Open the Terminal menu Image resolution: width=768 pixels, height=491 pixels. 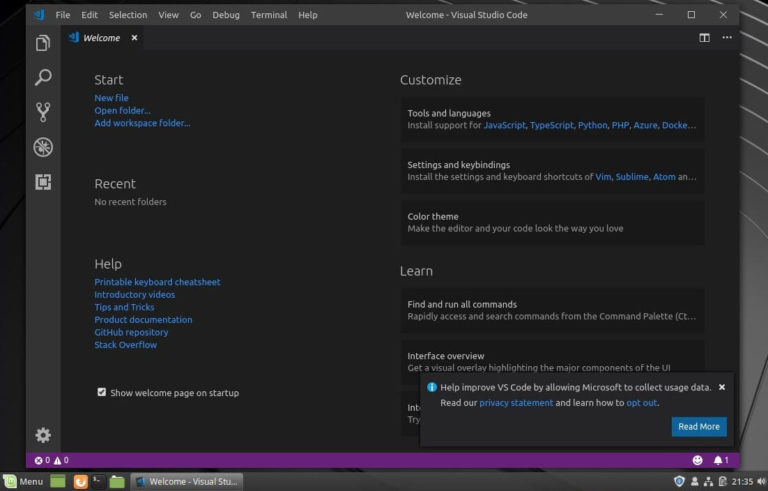[x=268, y=15]
